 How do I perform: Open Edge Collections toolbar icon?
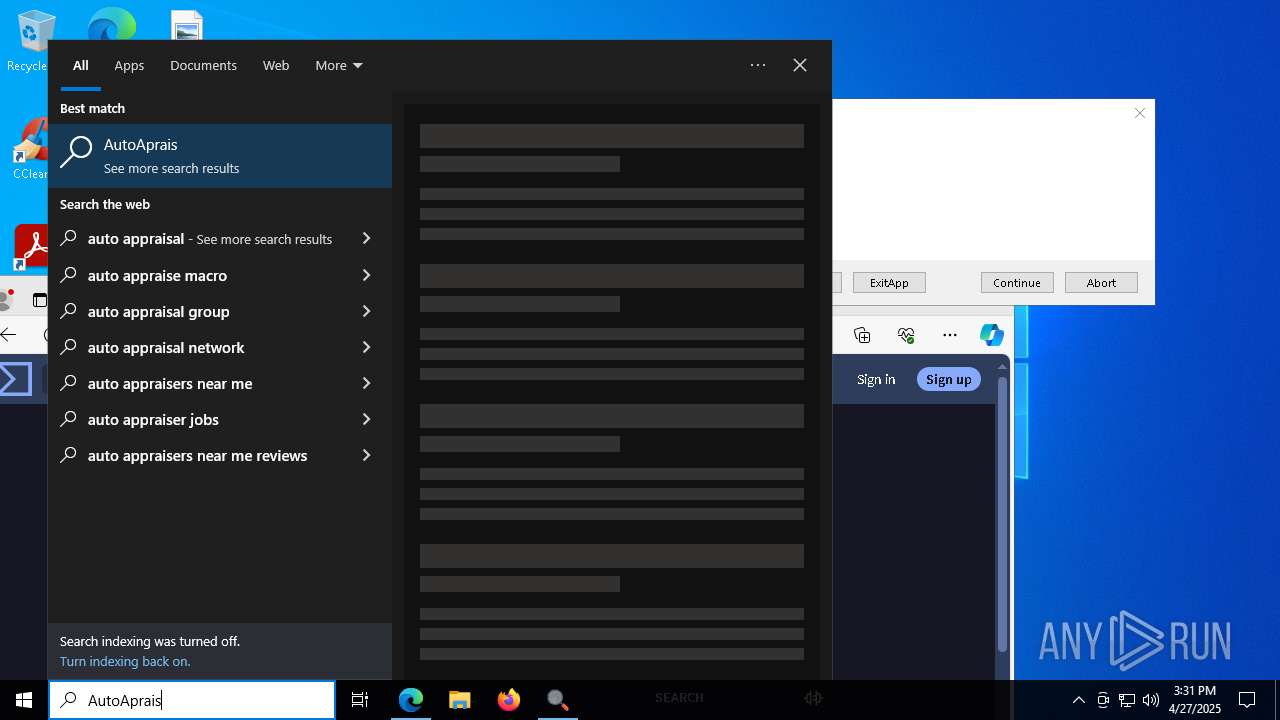click(x=862, y=335)
